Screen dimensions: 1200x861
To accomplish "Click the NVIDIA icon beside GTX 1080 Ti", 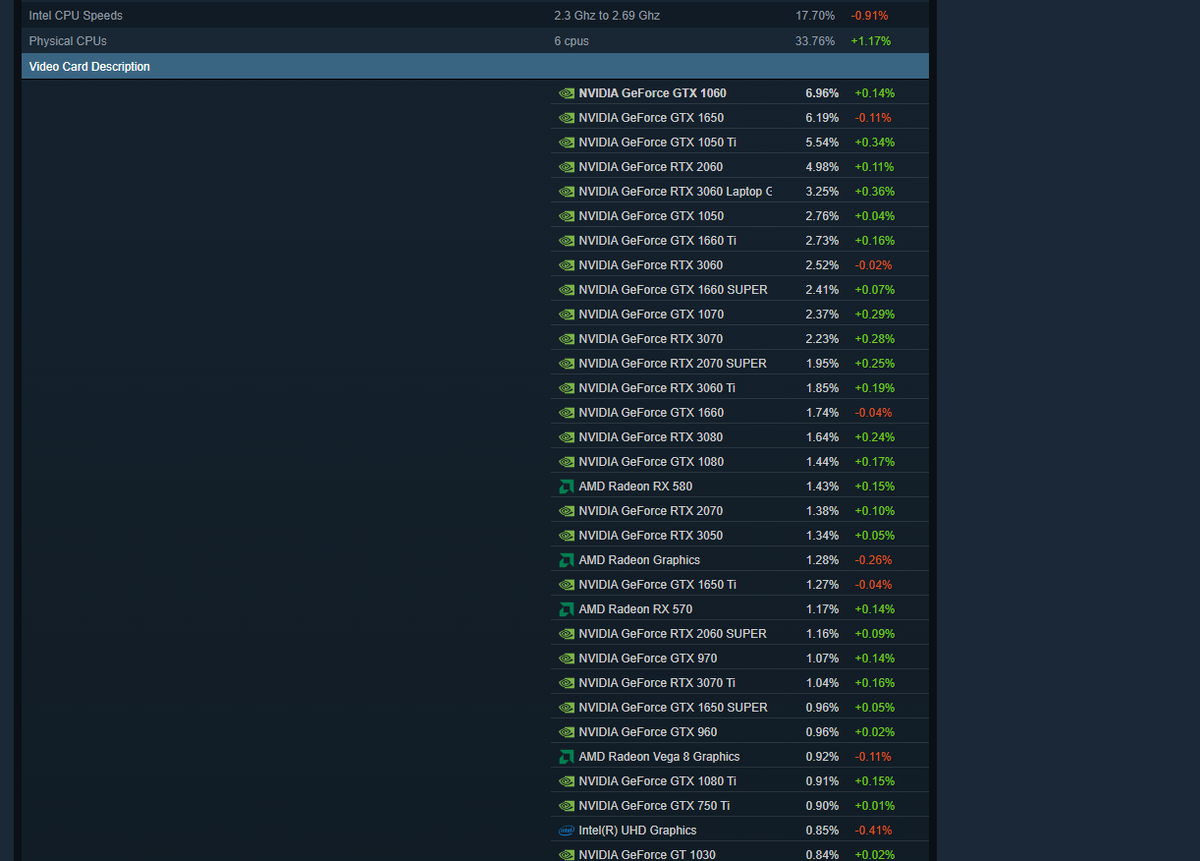I will [566, 781].
